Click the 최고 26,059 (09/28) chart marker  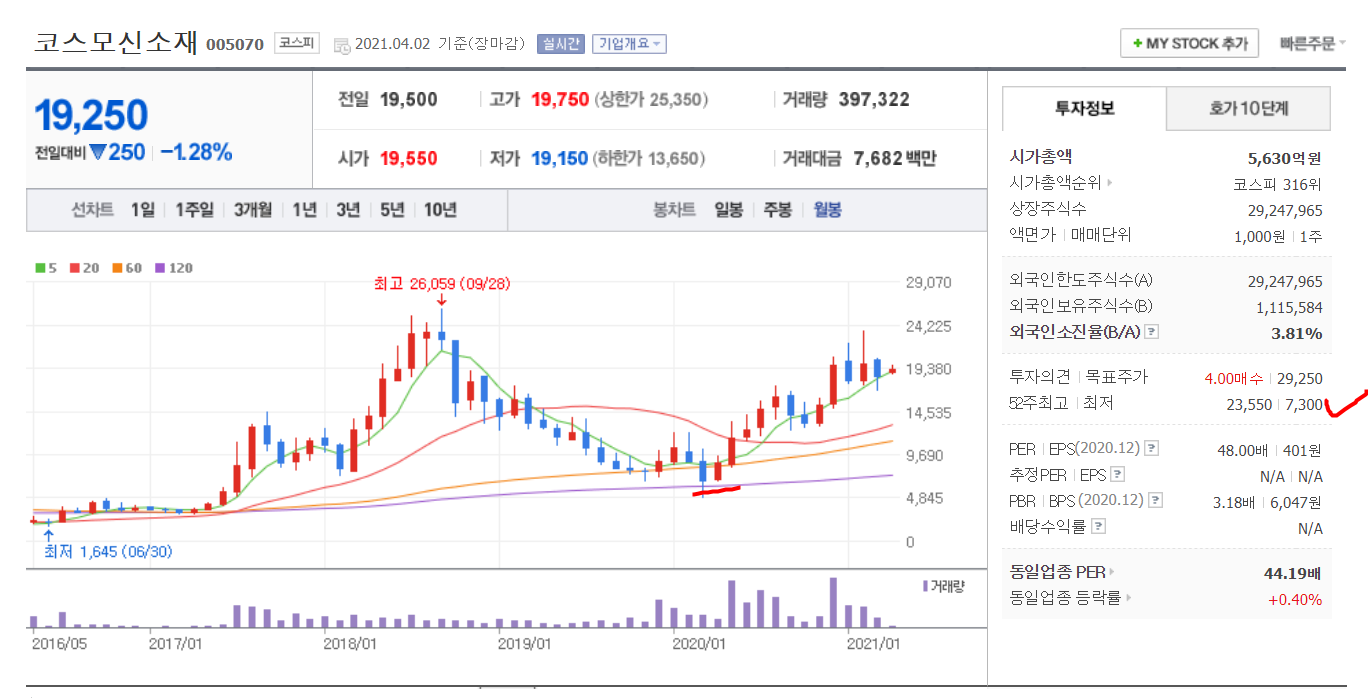tap(441, 285)
